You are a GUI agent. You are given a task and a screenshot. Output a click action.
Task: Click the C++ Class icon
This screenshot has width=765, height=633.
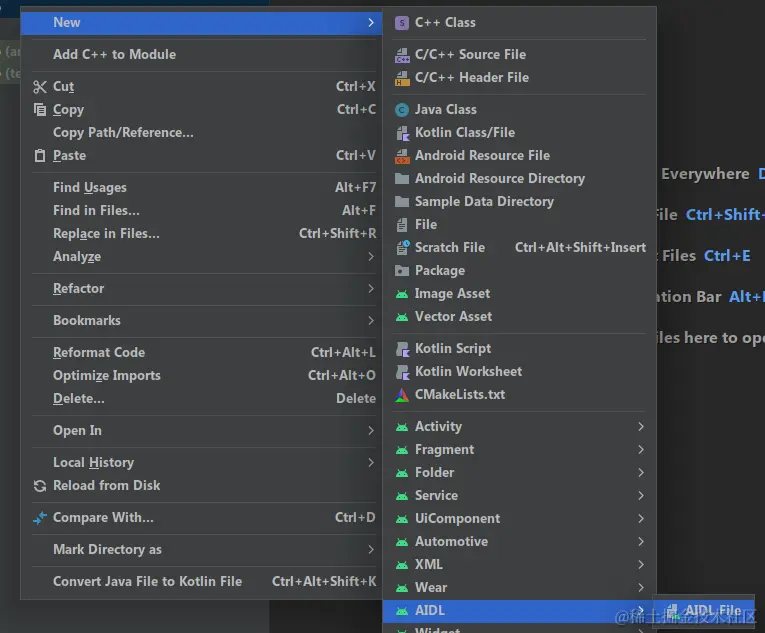point(402,23)
